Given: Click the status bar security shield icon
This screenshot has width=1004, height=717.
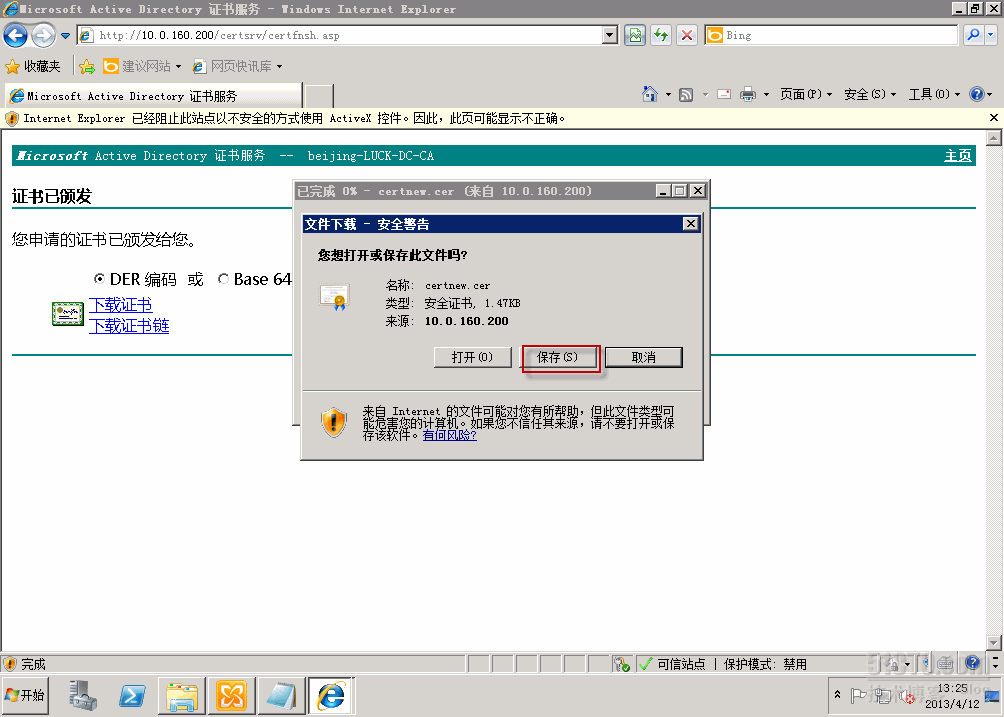Looking at the screenshot, I should (x=10, y=664).
